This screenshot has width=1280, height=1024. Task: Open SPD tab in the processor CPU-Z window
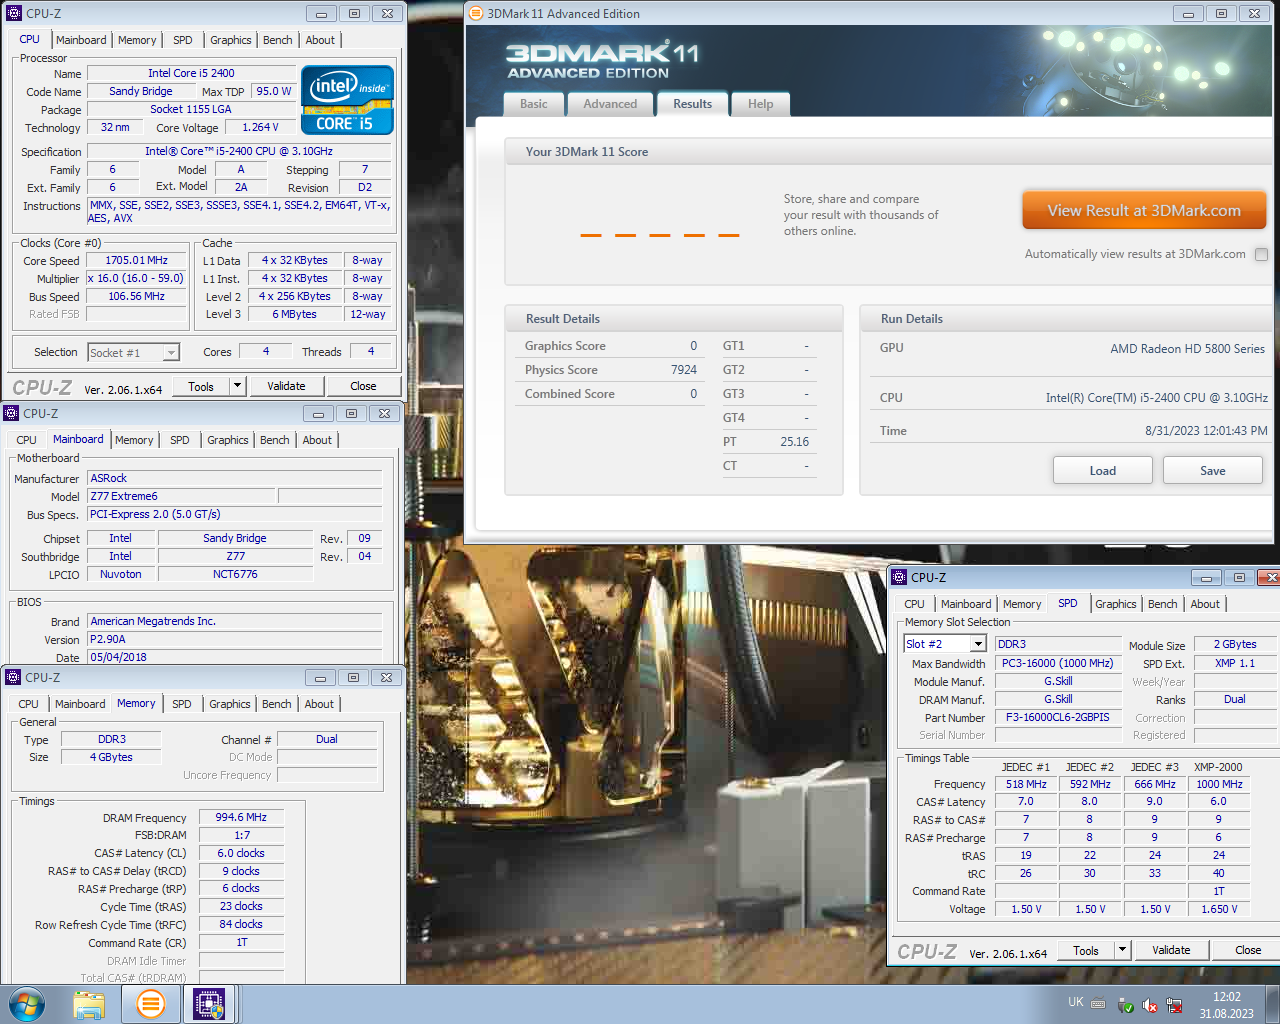[x=183, y=40]
